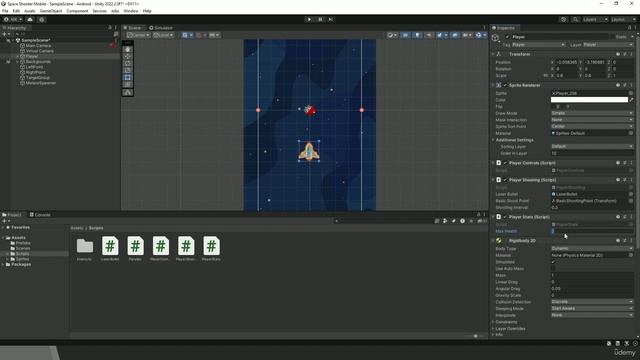
Task: Click the Sprite Color swatch
Action: (x=589, y=100)
